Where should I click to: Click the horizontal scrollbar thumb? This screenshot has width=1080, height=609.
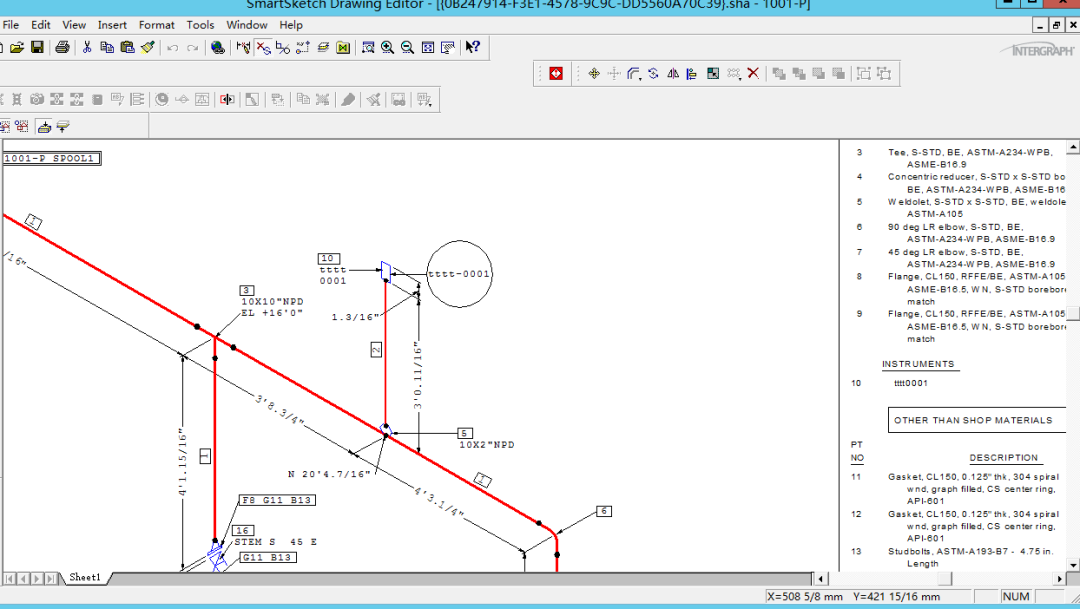(x=944, y=579)
